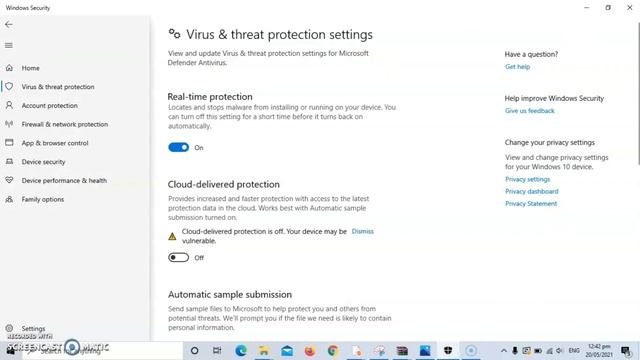640x360 pixels.
Task: Enable the Cloud-delivered protection toggle
Action: [178, 258]
